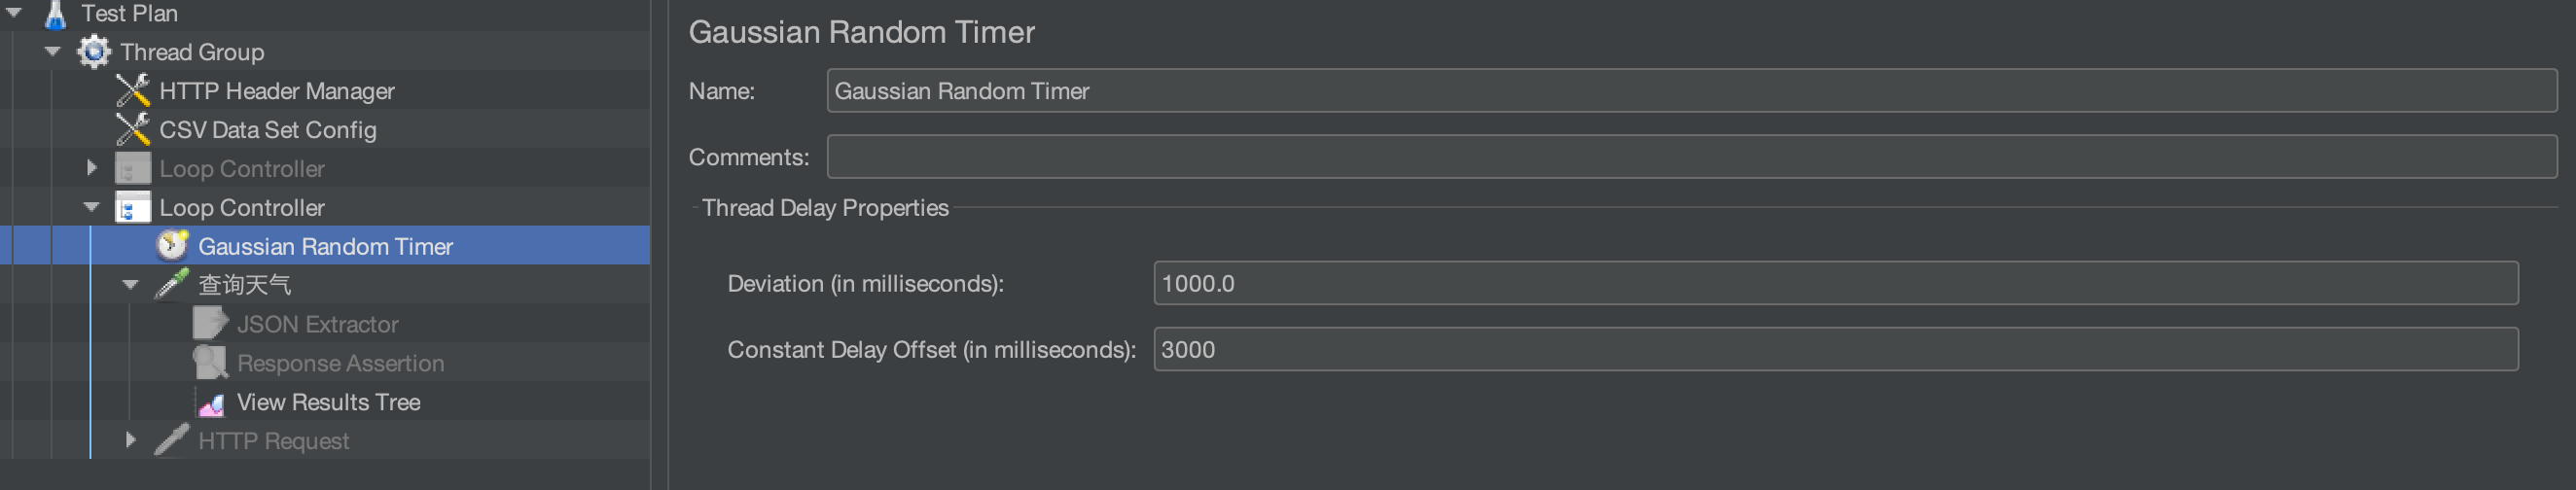Click the 查询天气 sampler pipette icon

tap(172, 284)
